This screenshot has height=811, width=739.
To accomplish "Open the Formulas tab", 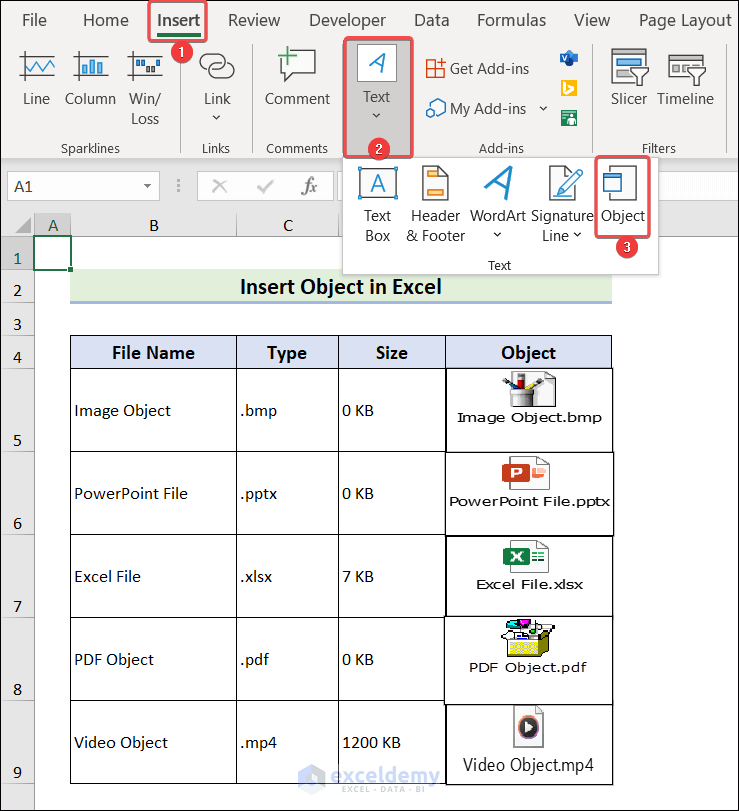I will pyautogui.click(x=511, y=20).
